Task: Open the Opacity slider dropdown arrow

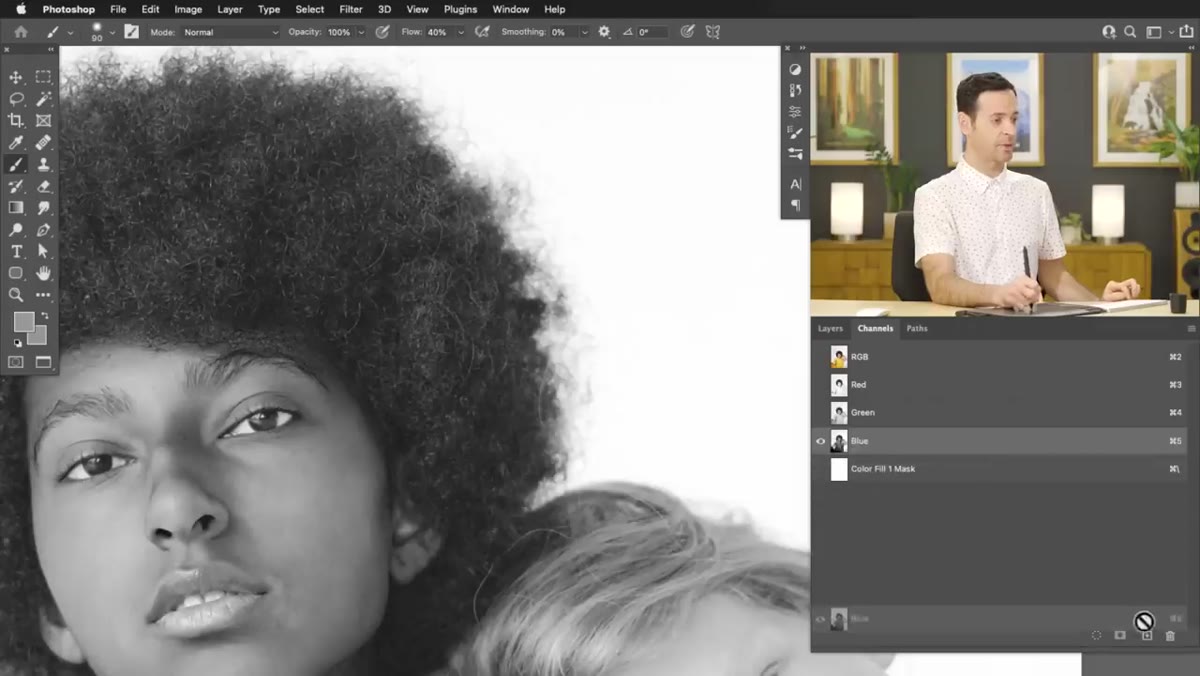Action: pyautogui.click(x=361, y=32)
